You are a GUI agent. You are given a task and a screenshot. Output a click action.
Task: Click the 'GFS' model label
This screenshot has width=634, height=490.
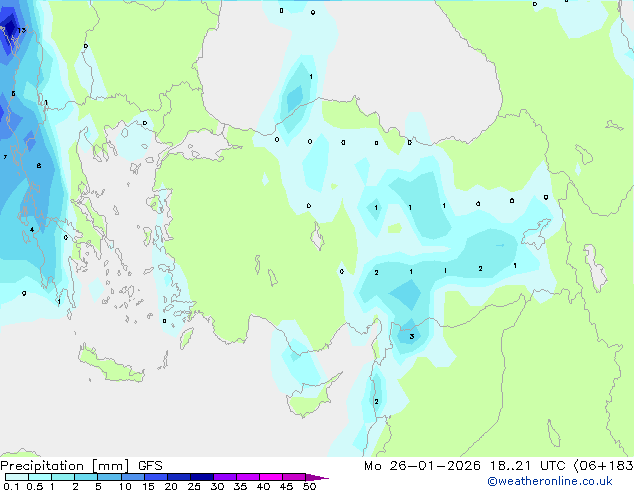pos(150,466)
